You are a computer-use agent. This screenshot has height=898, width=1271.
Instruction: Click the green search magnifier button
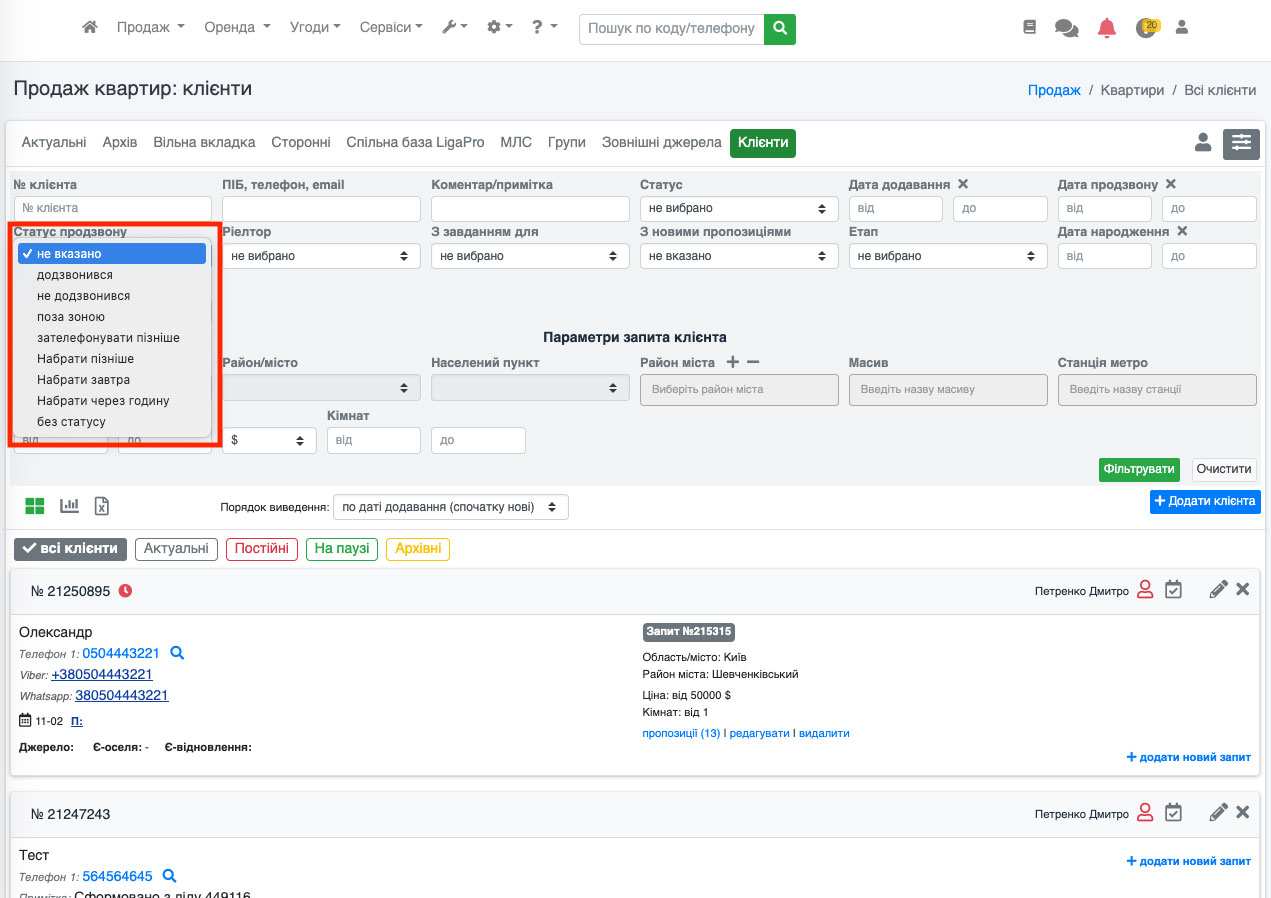click(779, 28)
